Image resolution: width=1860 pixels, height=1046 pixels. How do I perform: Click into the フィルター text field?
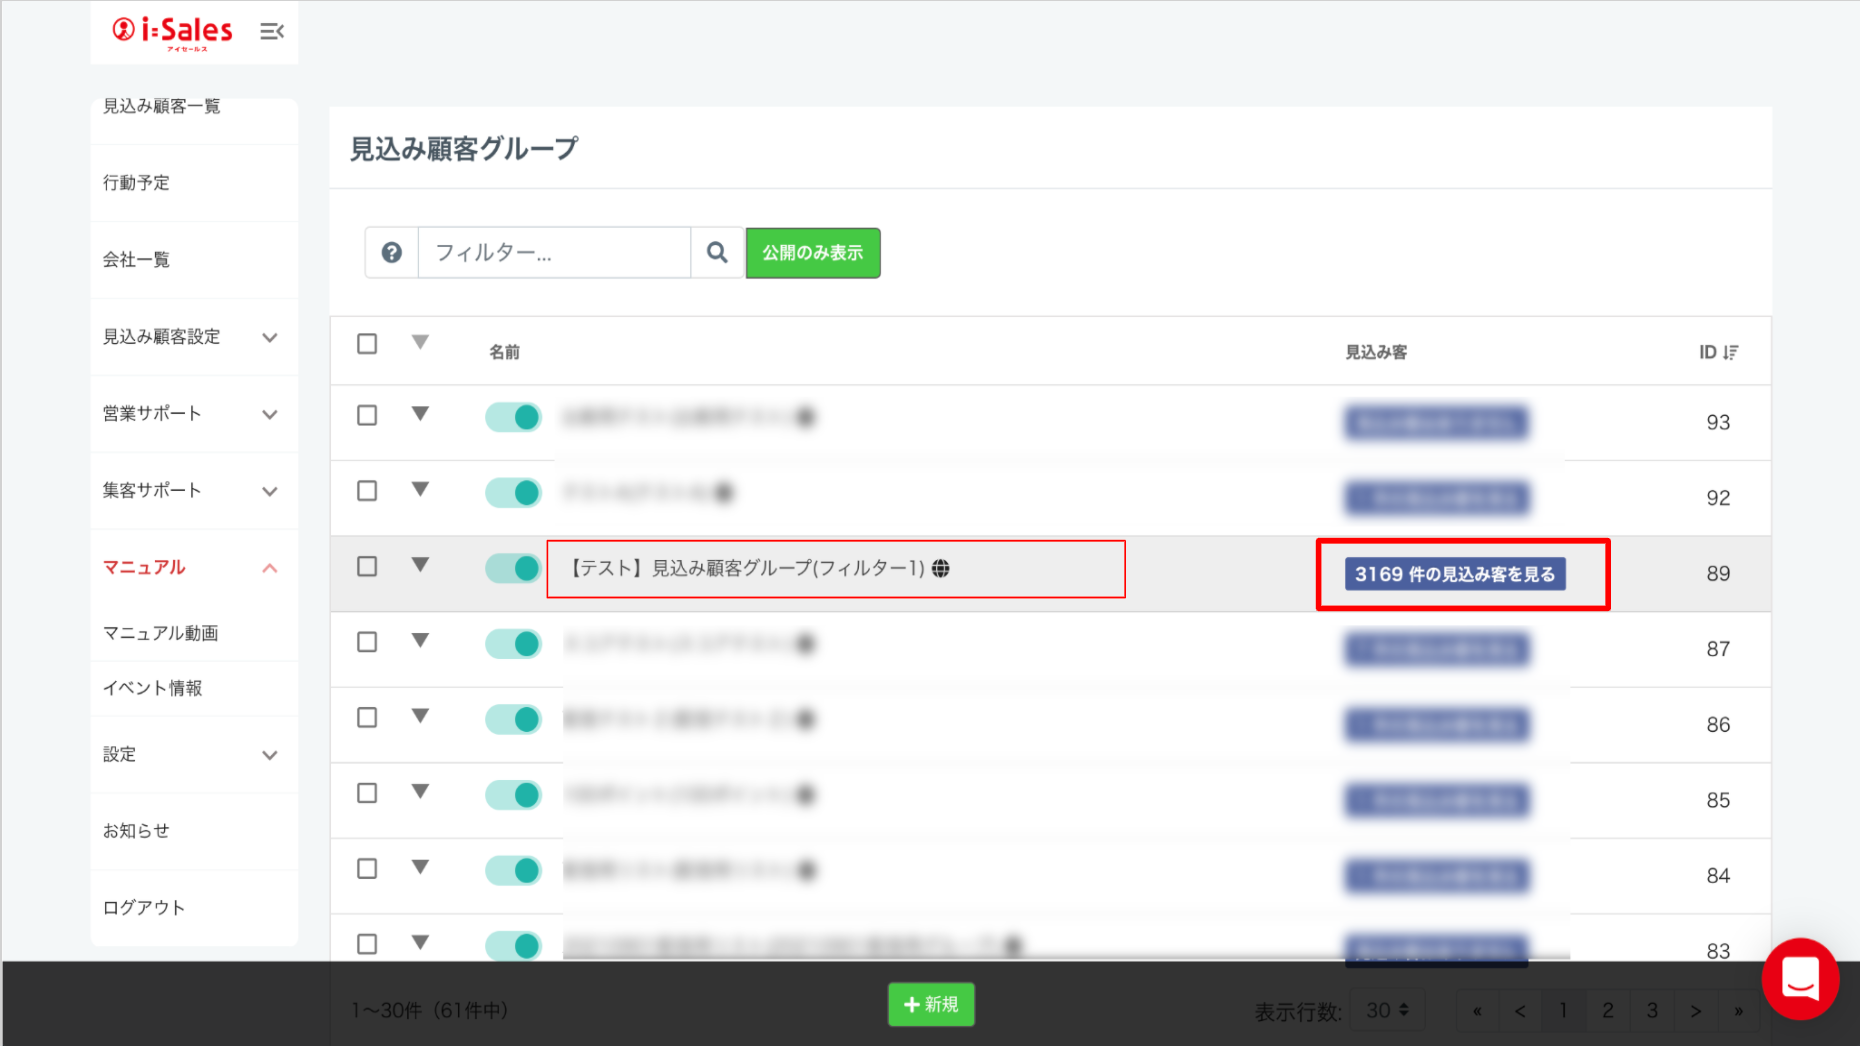click(x=554, y=253)
